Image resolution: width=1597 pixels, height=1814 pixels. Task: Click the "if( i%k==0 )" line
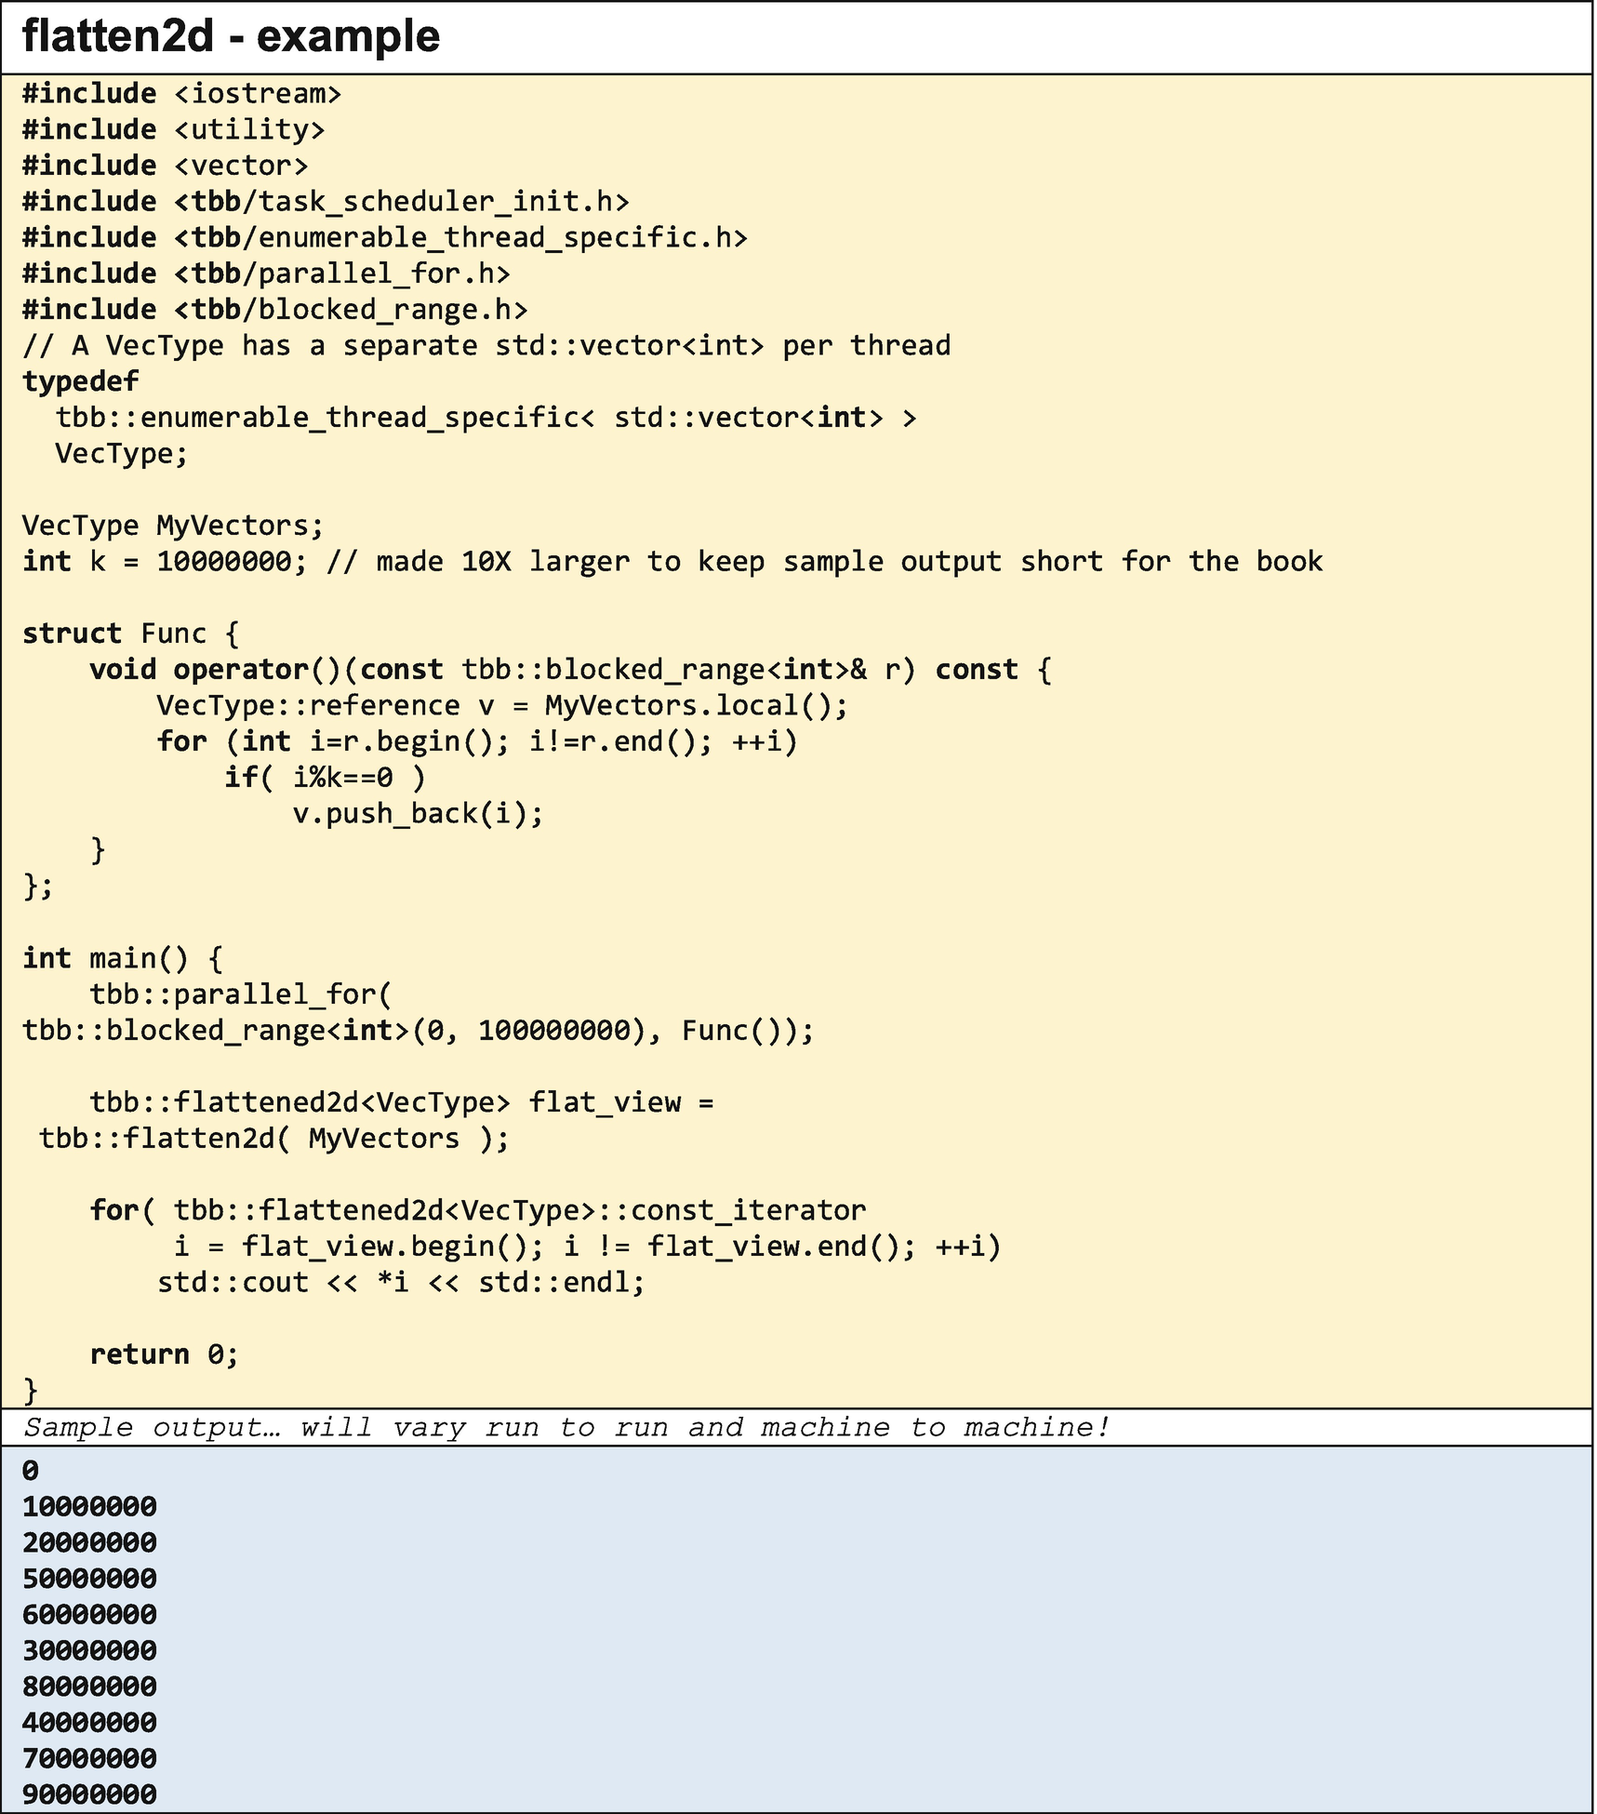(x=326, y=778)
